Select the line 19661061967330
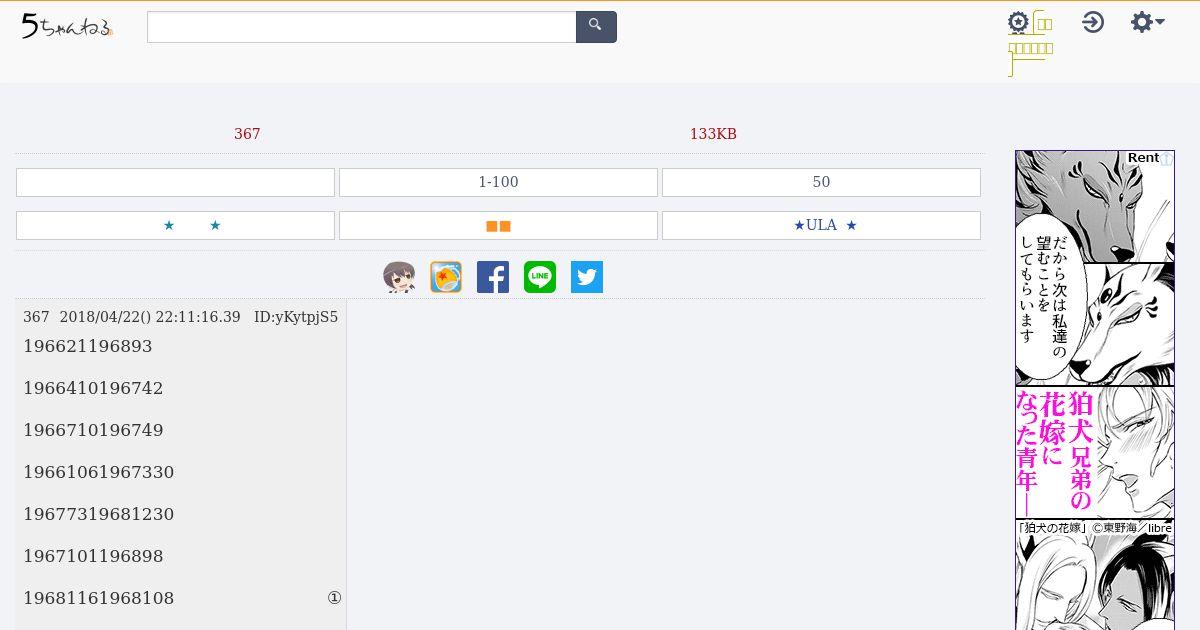 point(99,472)
